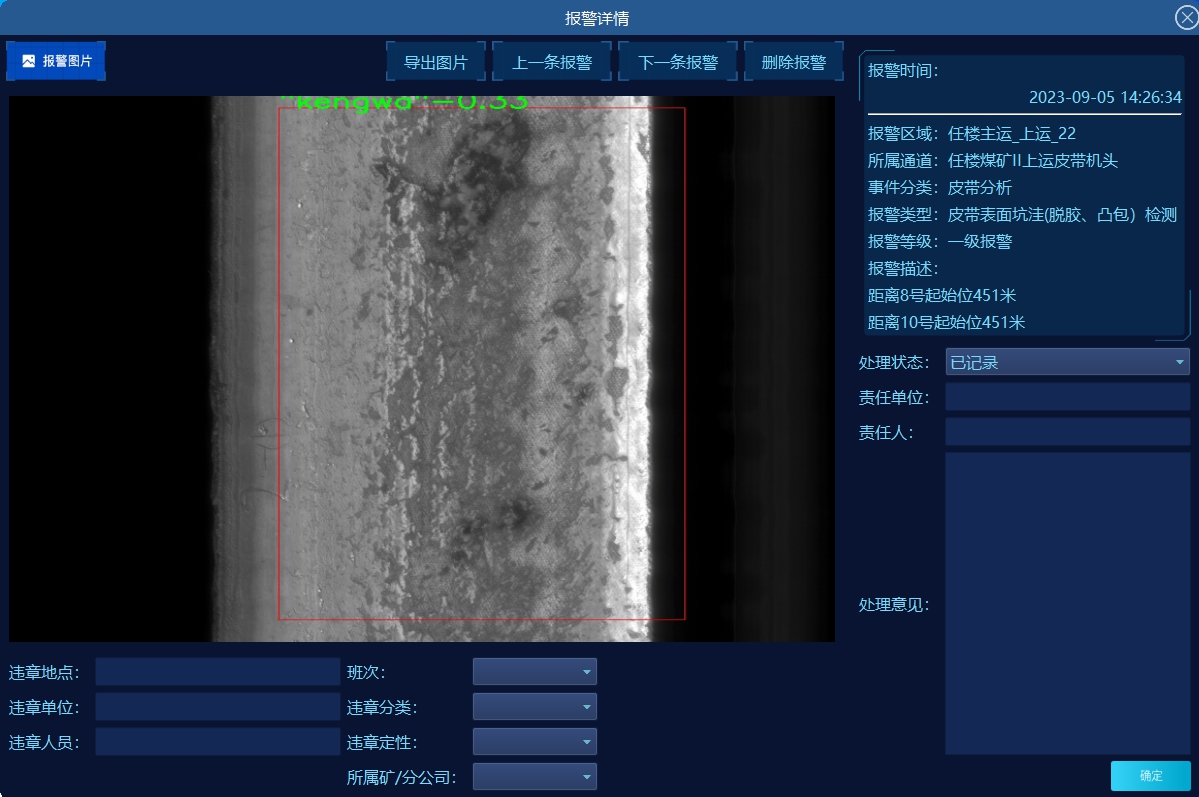Image resolution: width=1199 pixels, height=797 pixels.
Task: Focus the 责任单位 input field
Action: 1067,397
